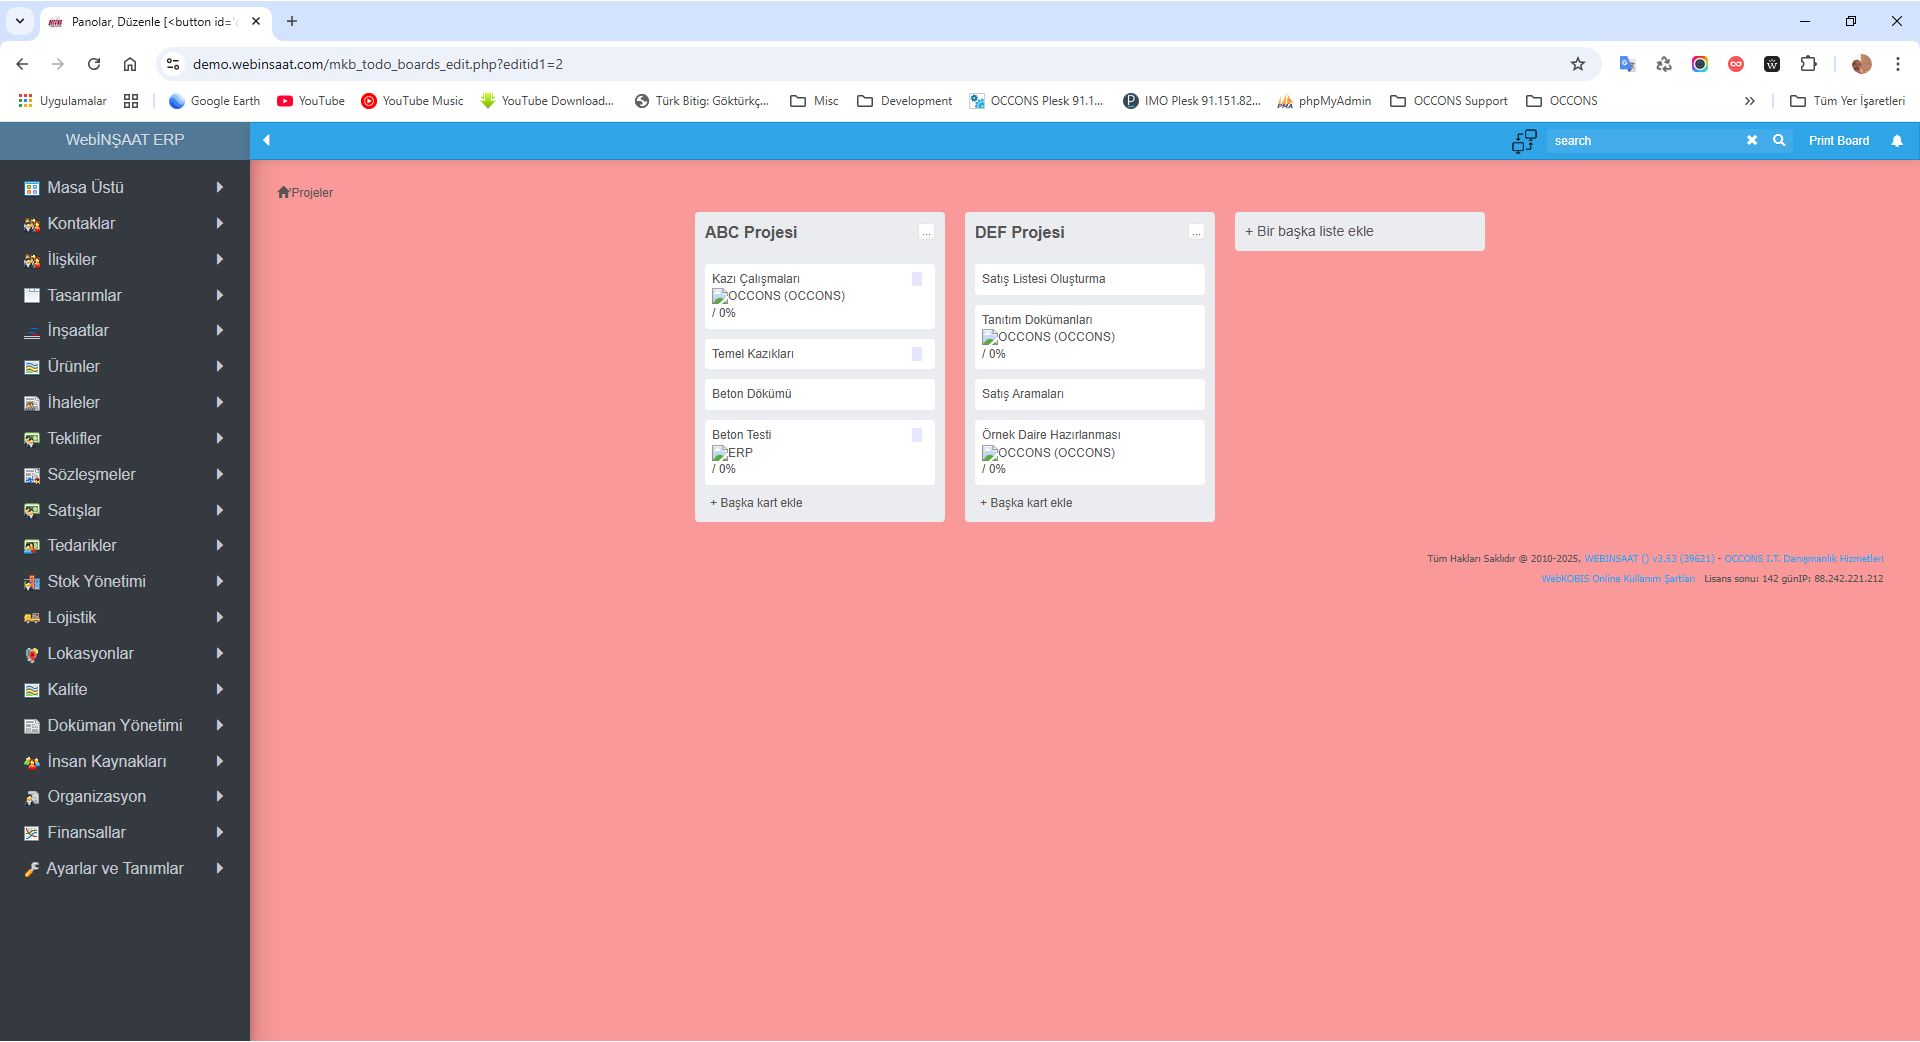Toggle the checkbox on Temel Kazıkları card
The width and height of the screenshot is (1920, 1042).
click(x=917, y=354)
